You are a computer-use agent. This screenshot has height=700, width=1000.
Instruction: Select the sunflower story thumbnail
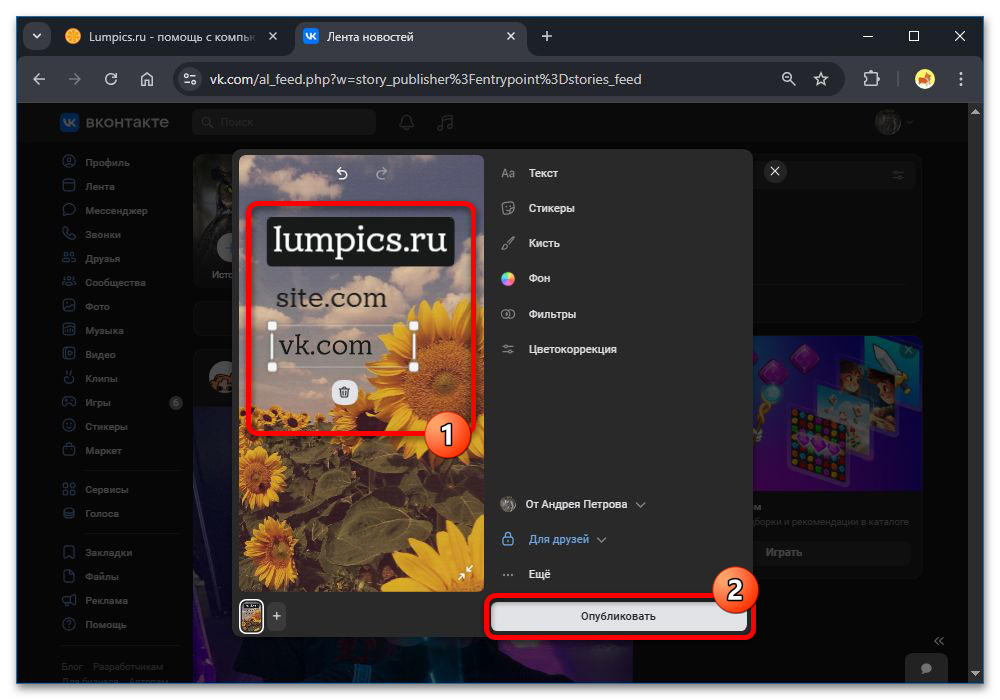251,616
